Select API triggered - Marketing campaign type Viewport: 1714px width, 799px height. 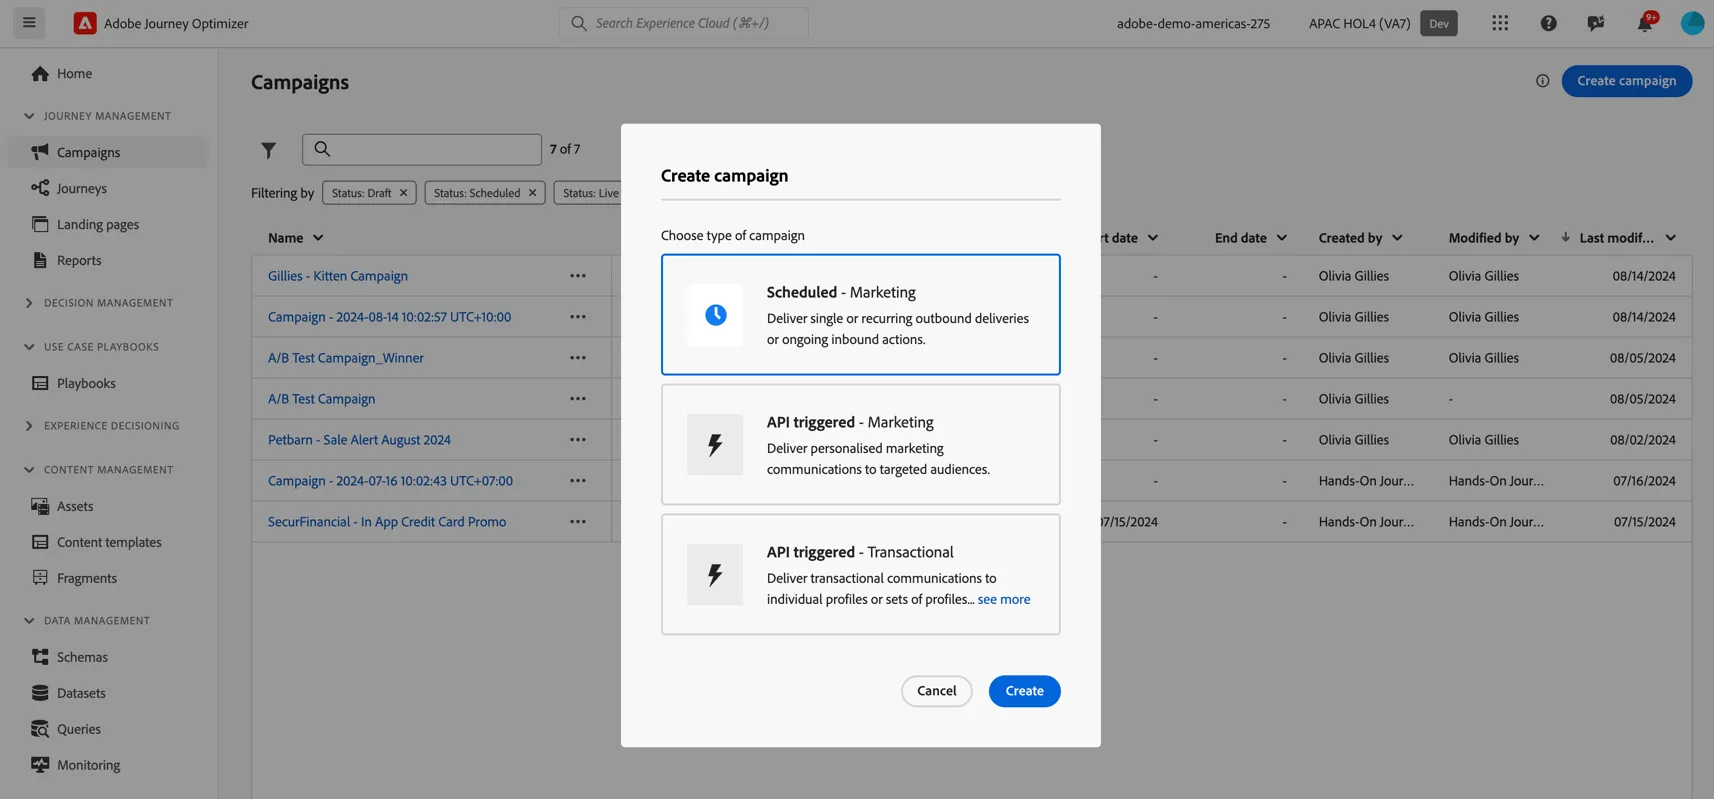860,444
